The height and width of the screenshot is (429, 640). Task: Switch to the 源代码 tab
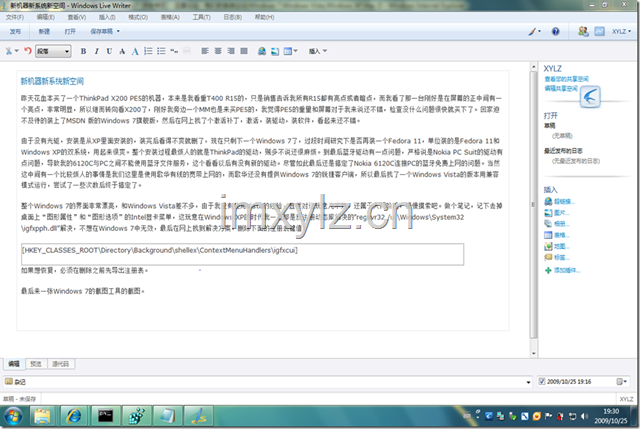tap(60, 364)
